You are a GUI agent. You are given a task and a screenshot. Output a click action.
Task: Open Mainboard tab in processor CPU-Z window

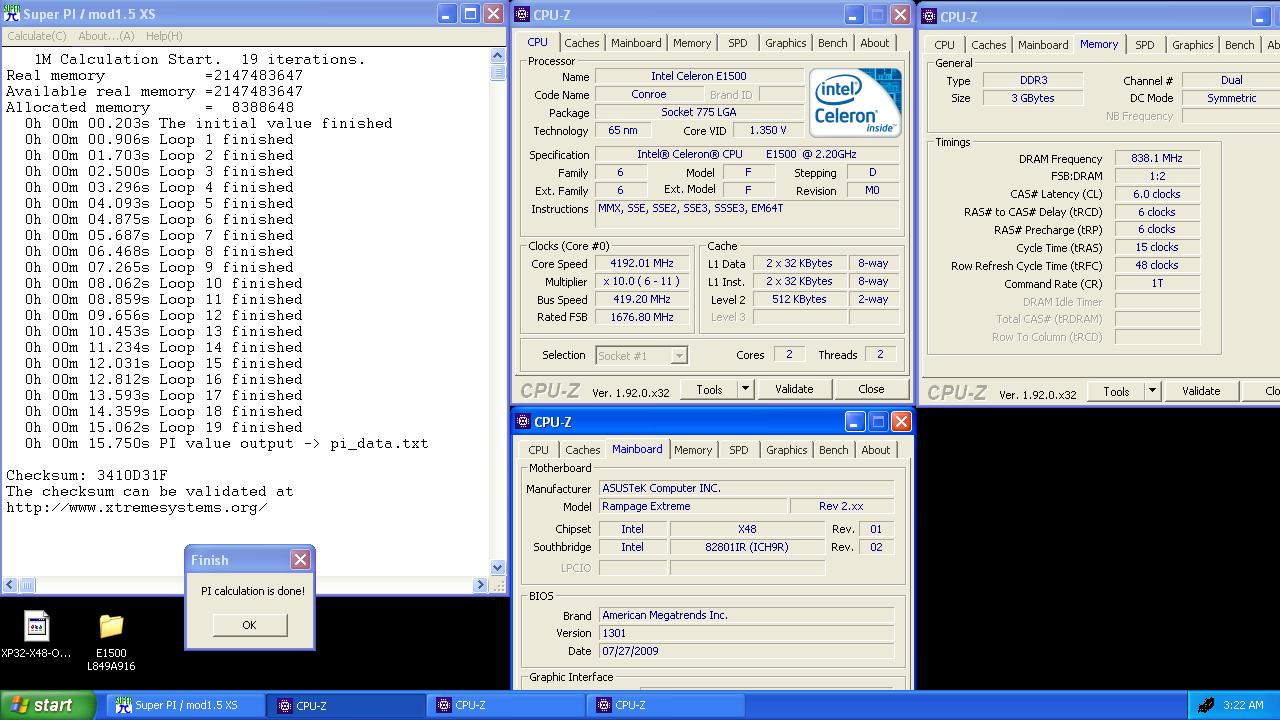[x=636, y=43]
